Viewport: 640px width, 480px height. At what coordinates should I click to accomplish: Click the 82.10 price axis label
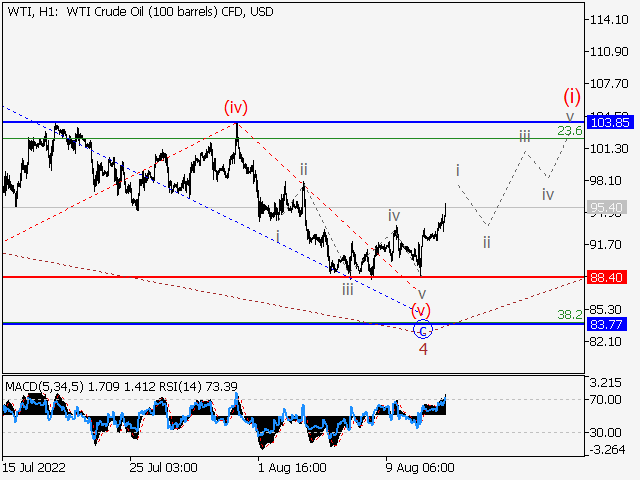pyautogui.click(x=606, y=341)
